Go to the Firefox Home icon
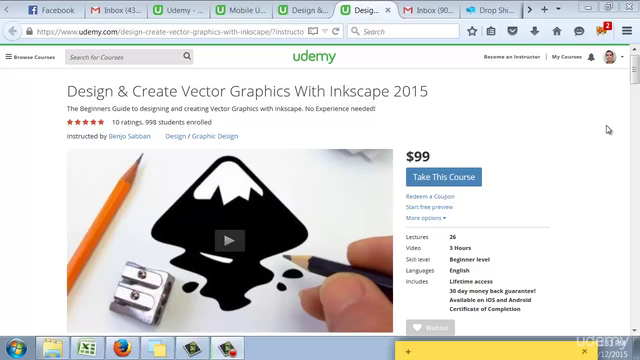This screenshot has height=360, width=640. click(x=557, y=31)
